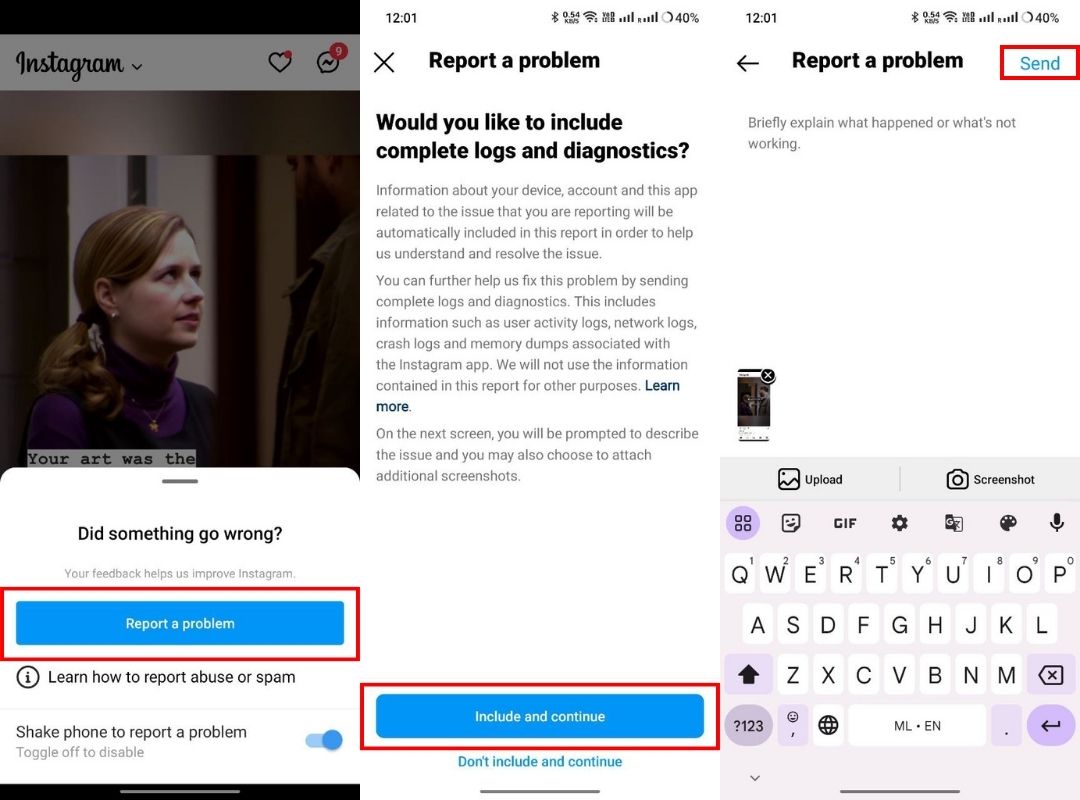Tap the Q key on the keyboard

pos(740,573)
